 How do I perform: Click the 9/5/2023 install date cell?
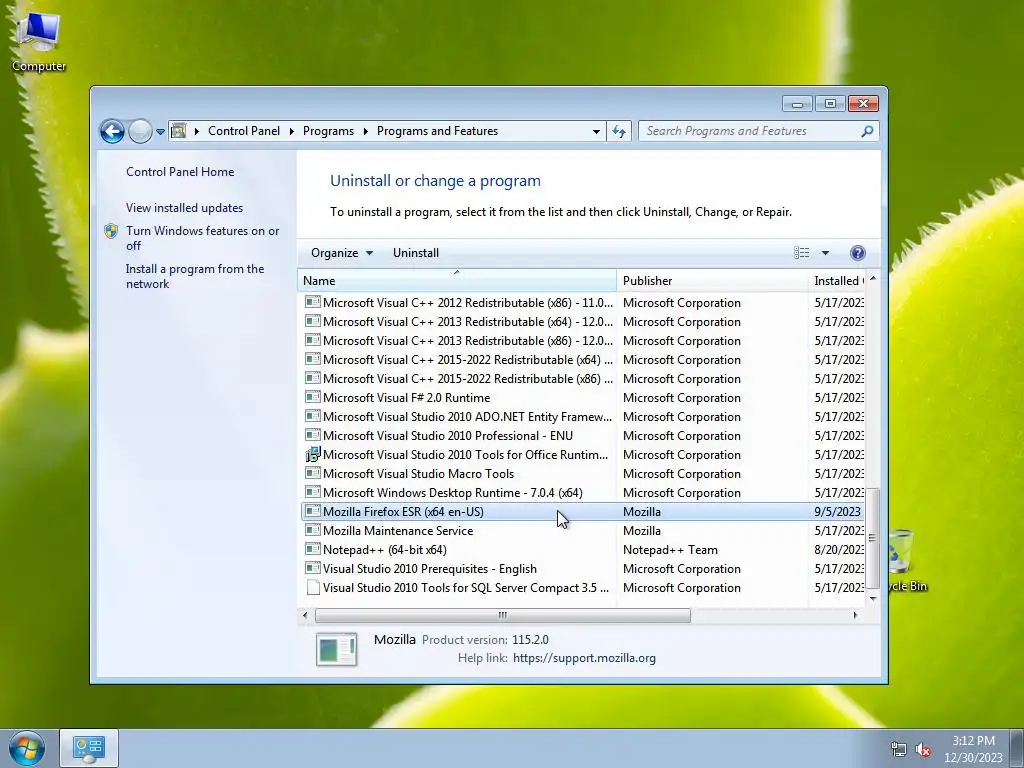837,512
